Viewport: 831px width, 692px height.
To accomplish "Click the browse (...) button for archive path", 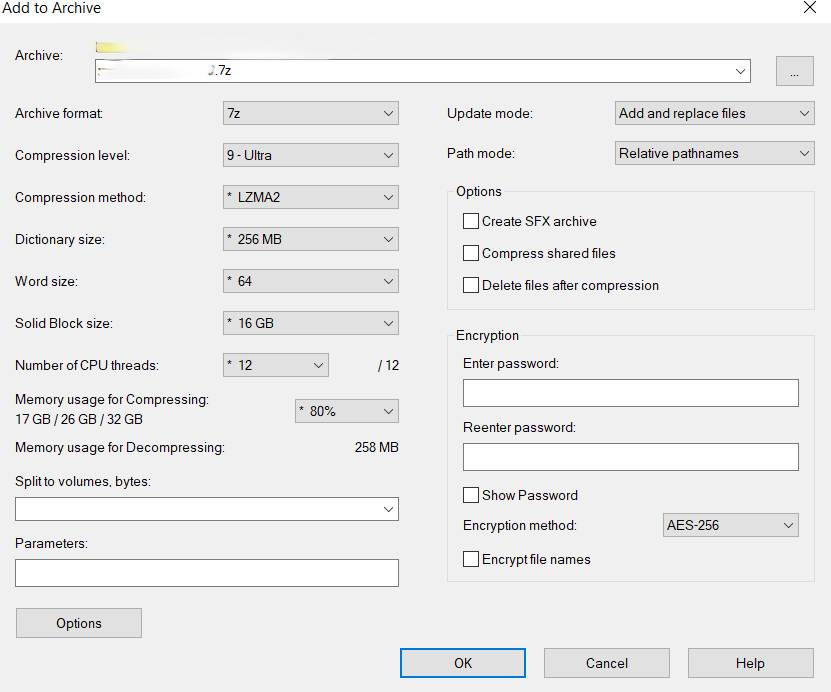I will click(794, 71).
